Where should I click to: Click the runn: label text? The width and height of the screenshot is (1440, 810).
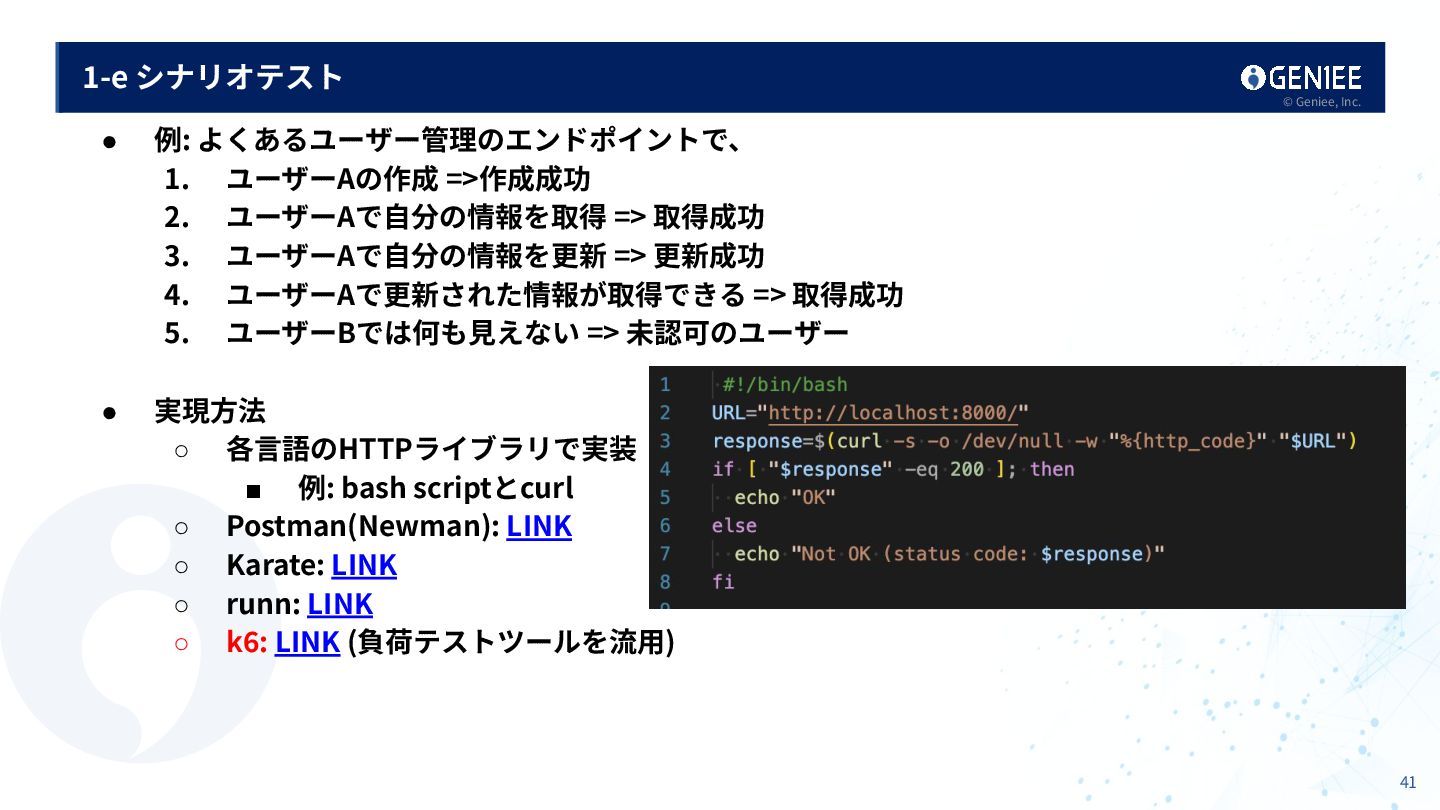click(x=264, y=604)
